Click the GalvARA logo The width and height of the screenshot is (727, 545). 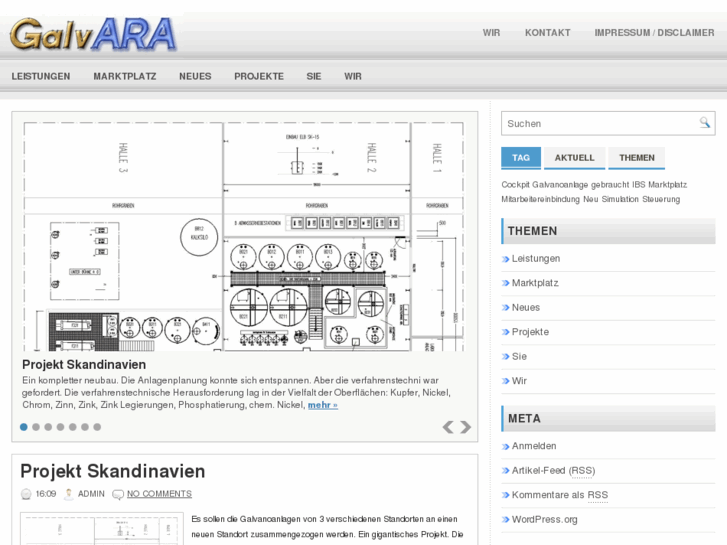coord(93,34)
